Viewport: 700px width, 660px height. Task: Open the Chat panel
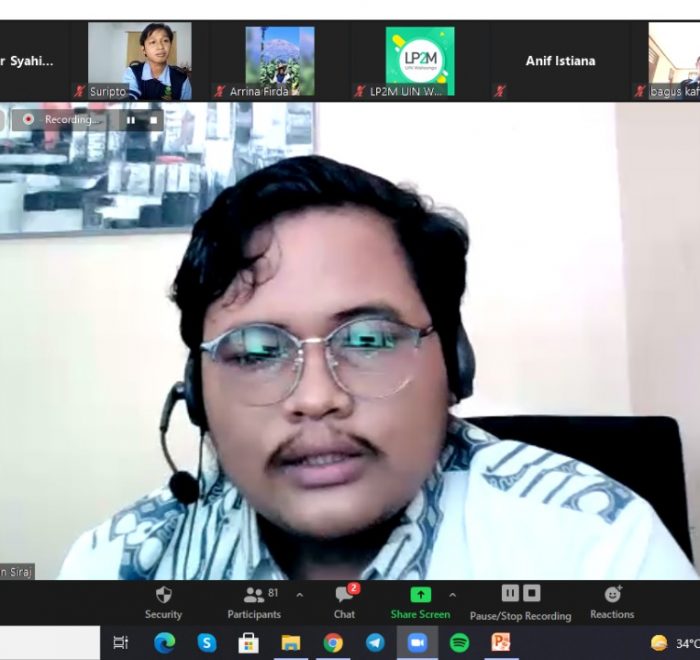344,602
